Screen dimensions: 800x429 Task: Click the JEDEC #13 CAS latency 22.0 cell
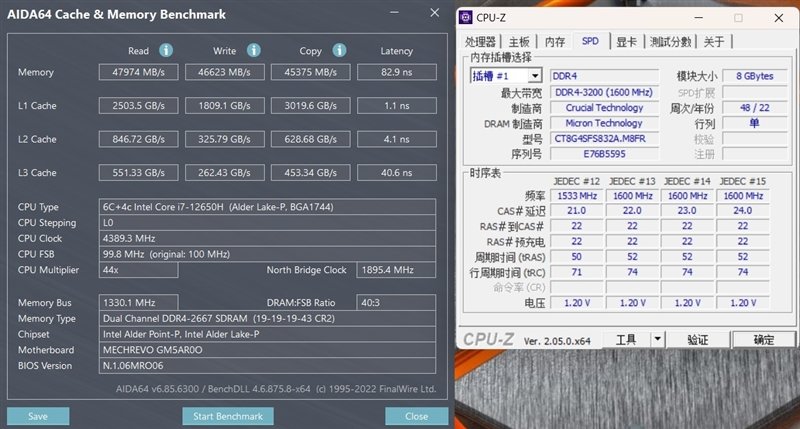(x=632, y=211)
